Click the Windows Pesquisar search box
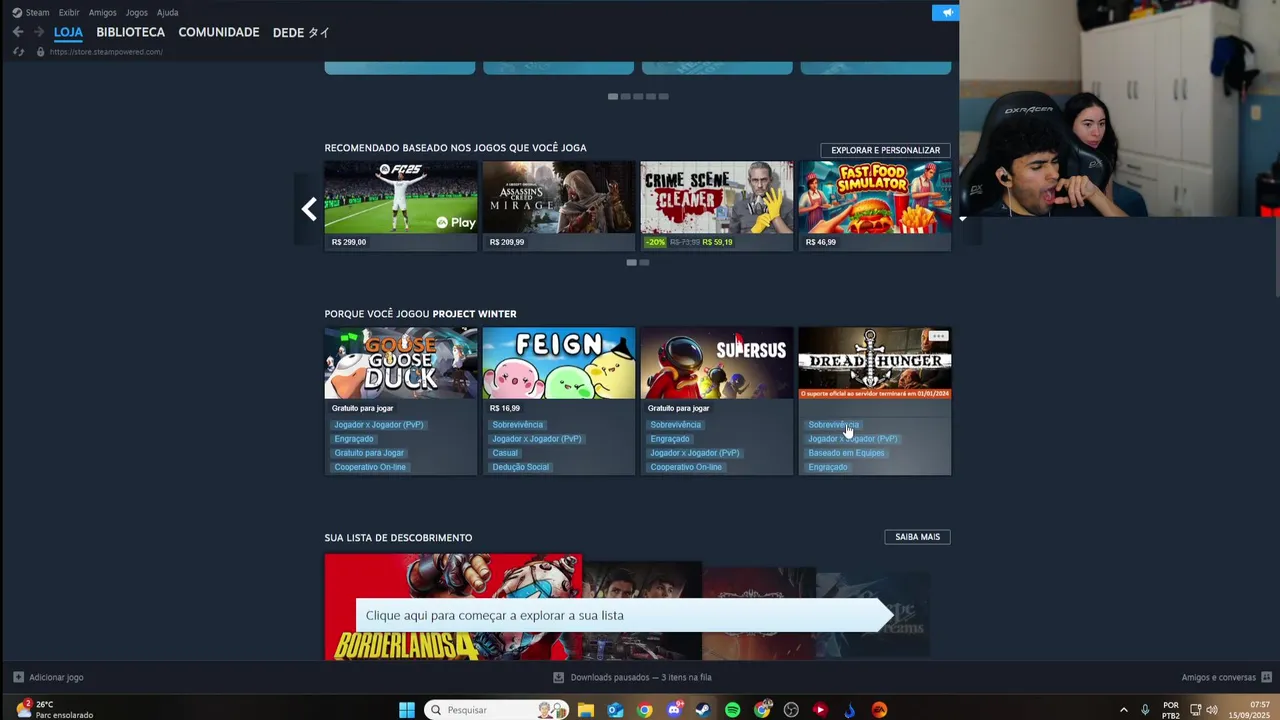This screenshot has width=1280, height=720. 495,710
